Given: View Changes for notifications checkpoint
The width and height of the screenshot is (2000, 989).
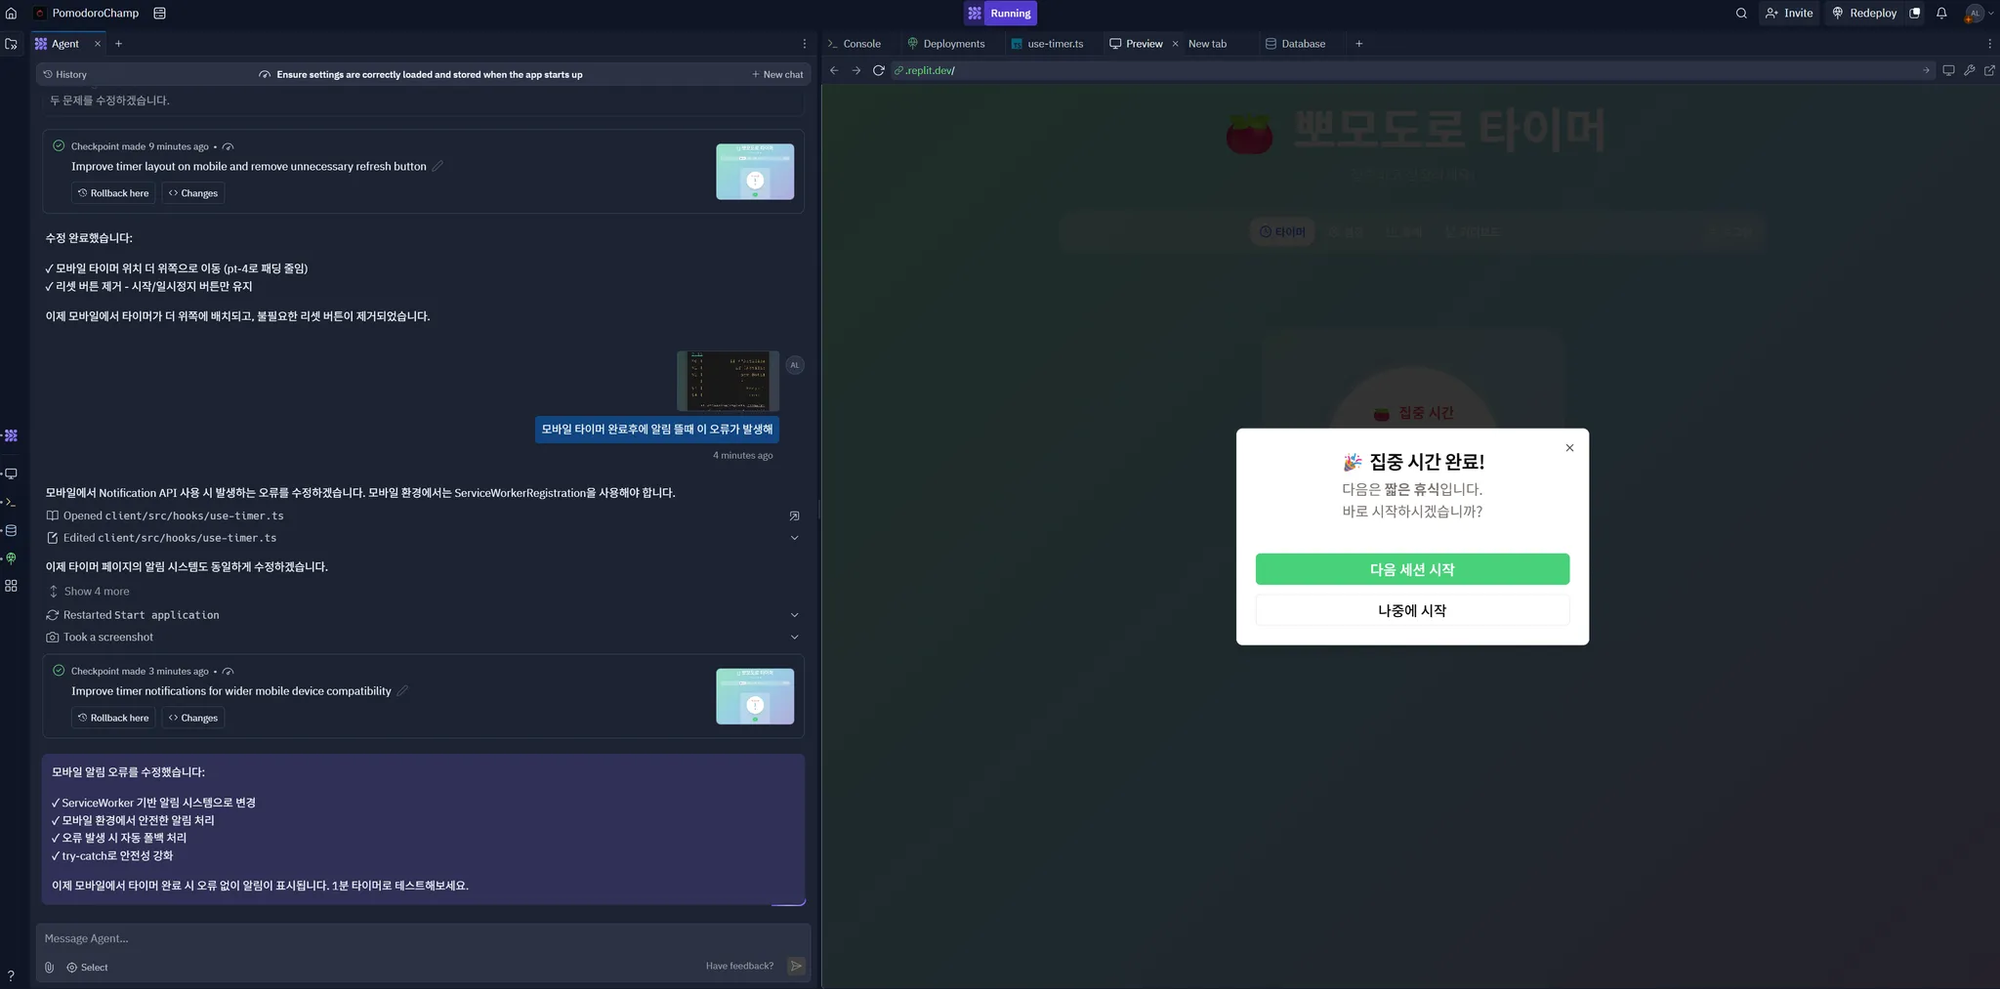Looking at the screenshot, I should 193,718.
